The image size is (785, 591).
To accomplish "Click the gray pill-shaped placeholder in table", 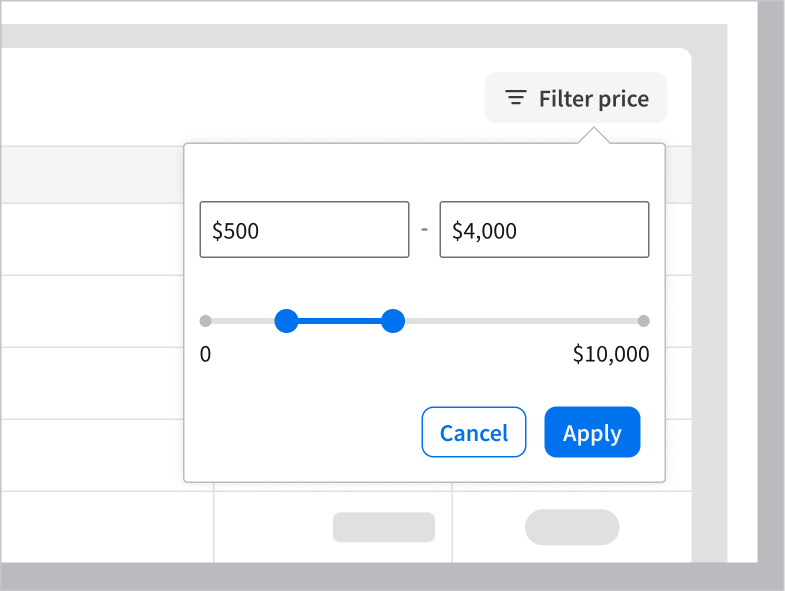I will [x=572, y=527].
